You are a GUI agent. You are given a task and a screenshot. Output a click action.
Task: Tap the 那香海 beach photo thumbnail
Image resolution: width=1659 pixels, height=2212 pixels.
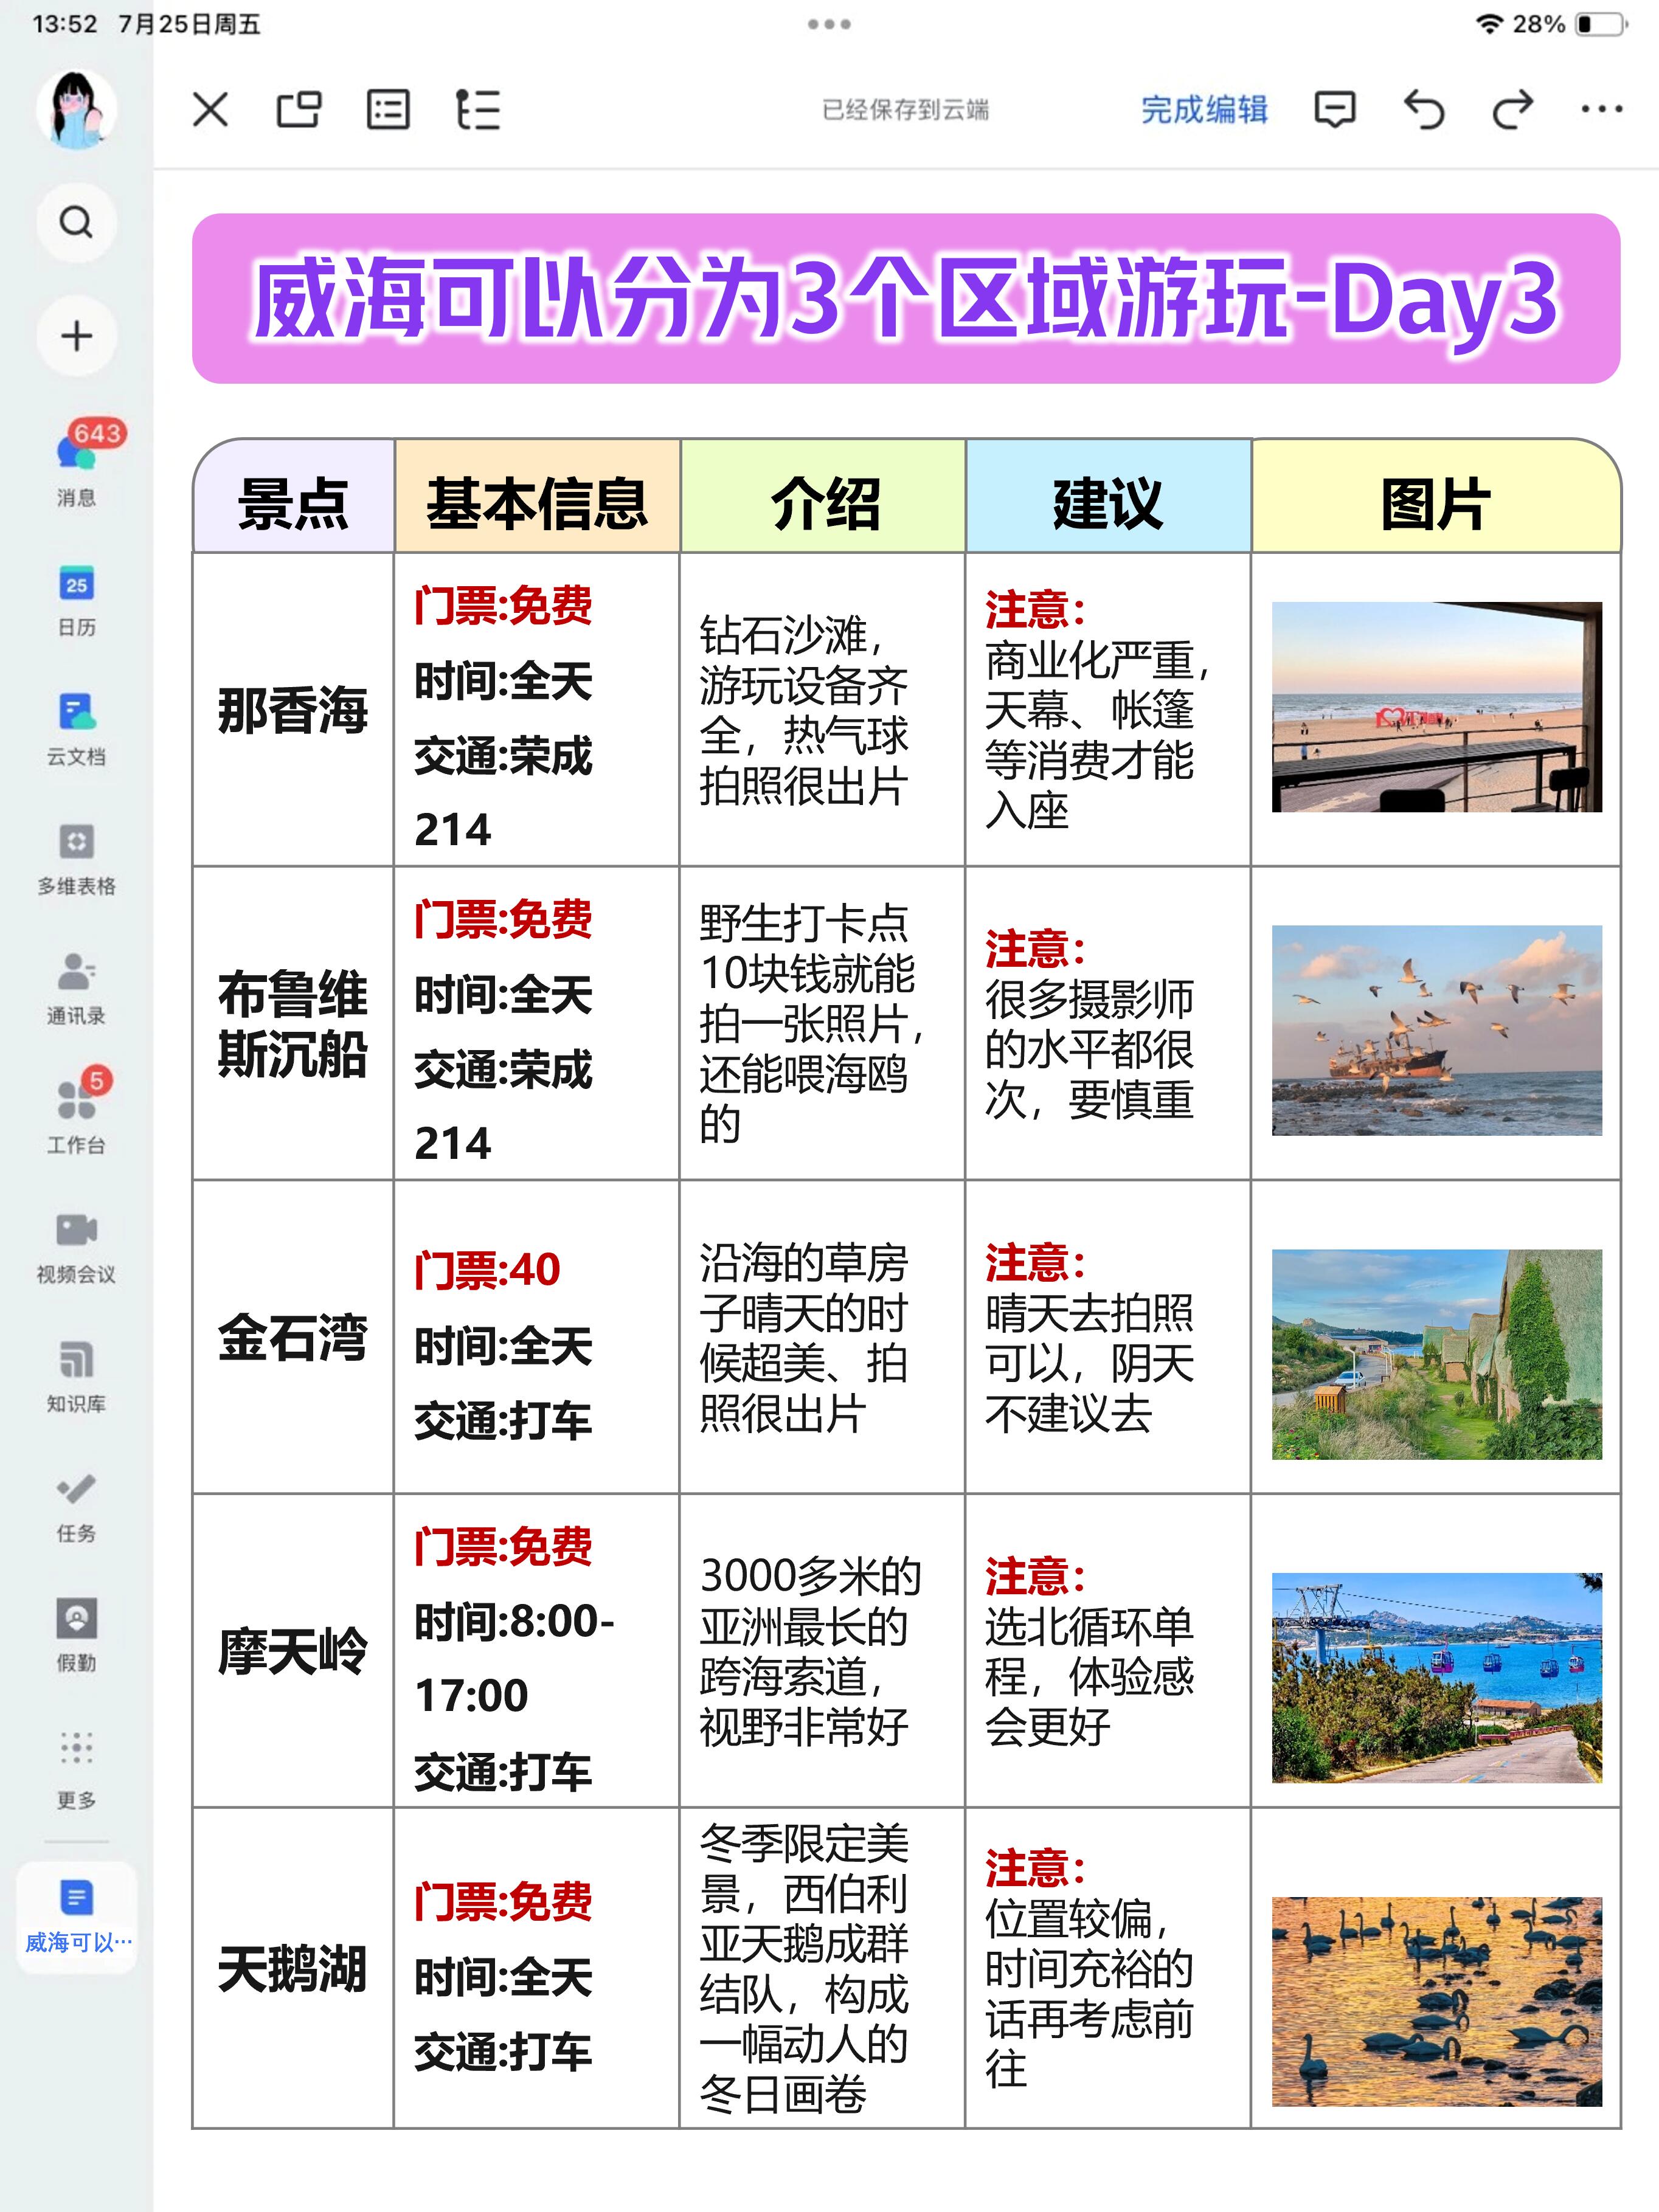(1436, 706)
